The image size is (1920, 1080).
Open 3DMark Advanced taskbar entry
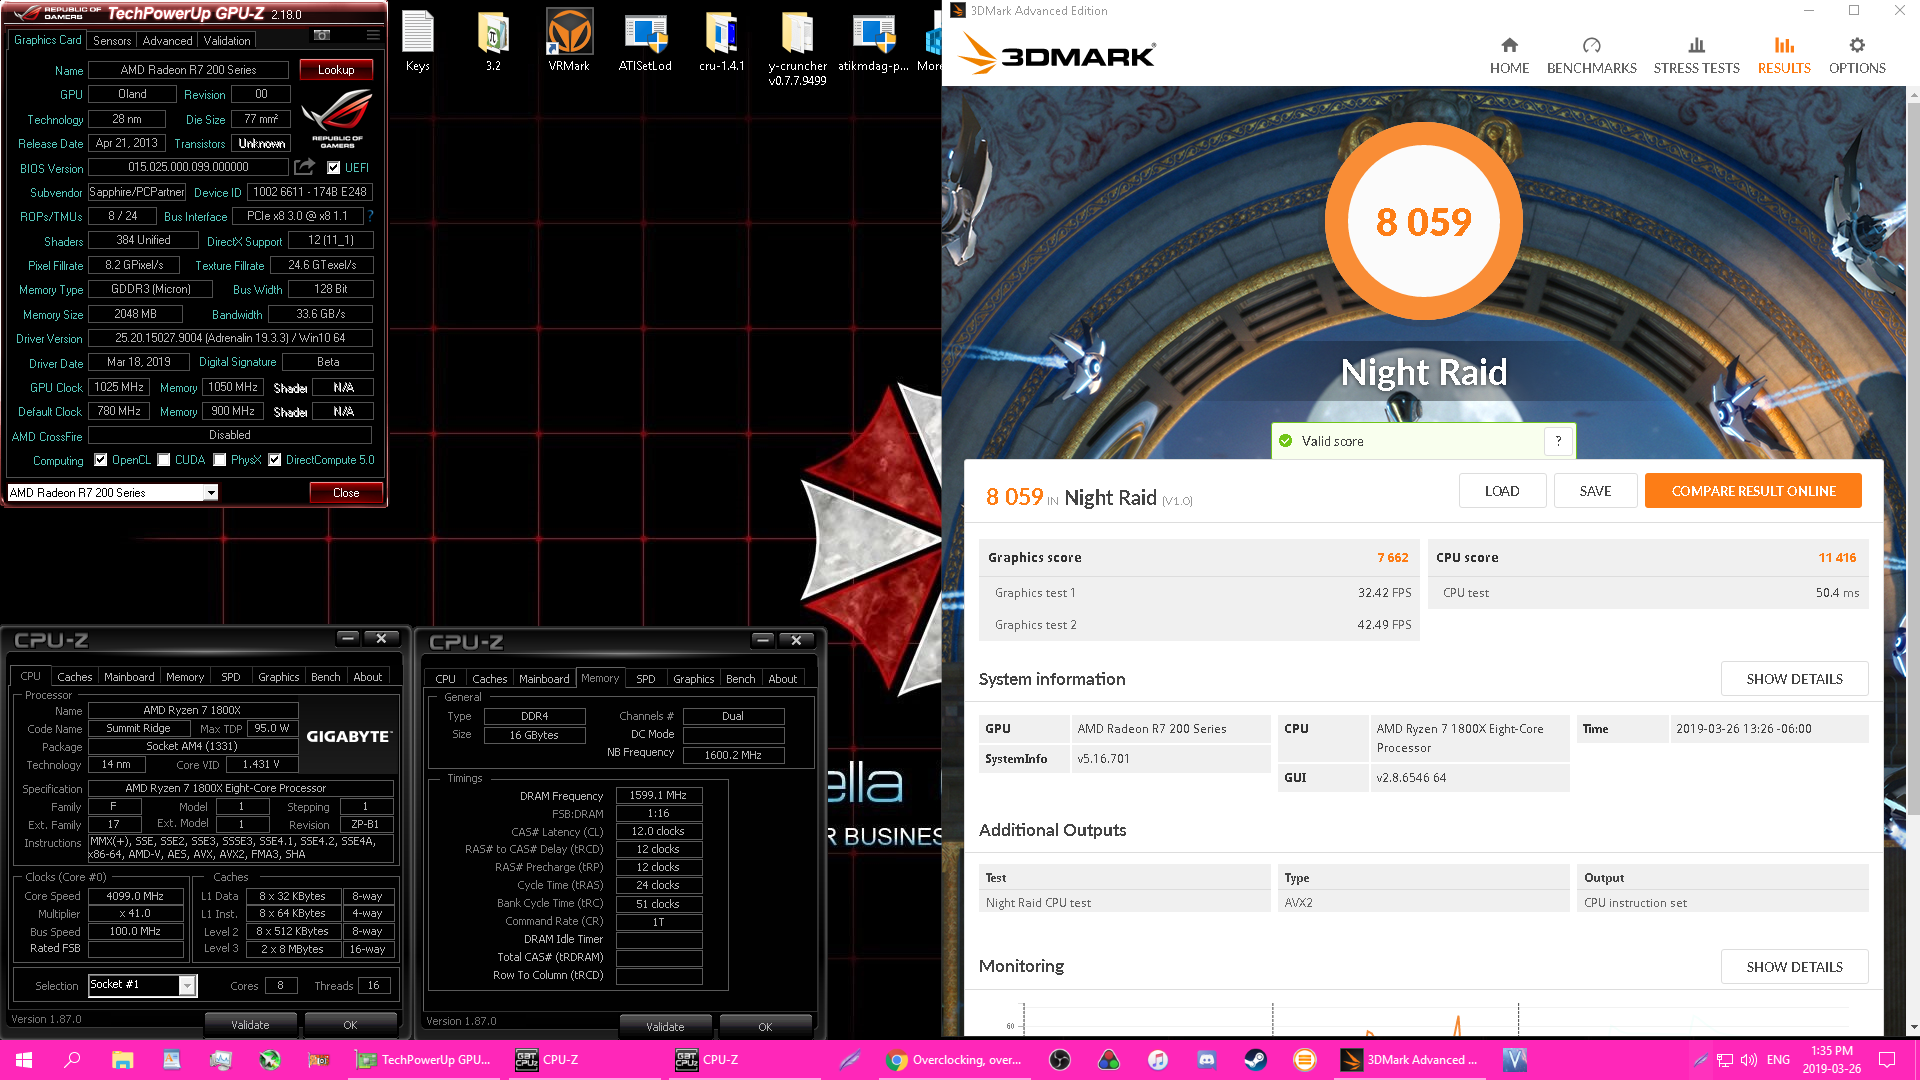click(1410, 1060)
